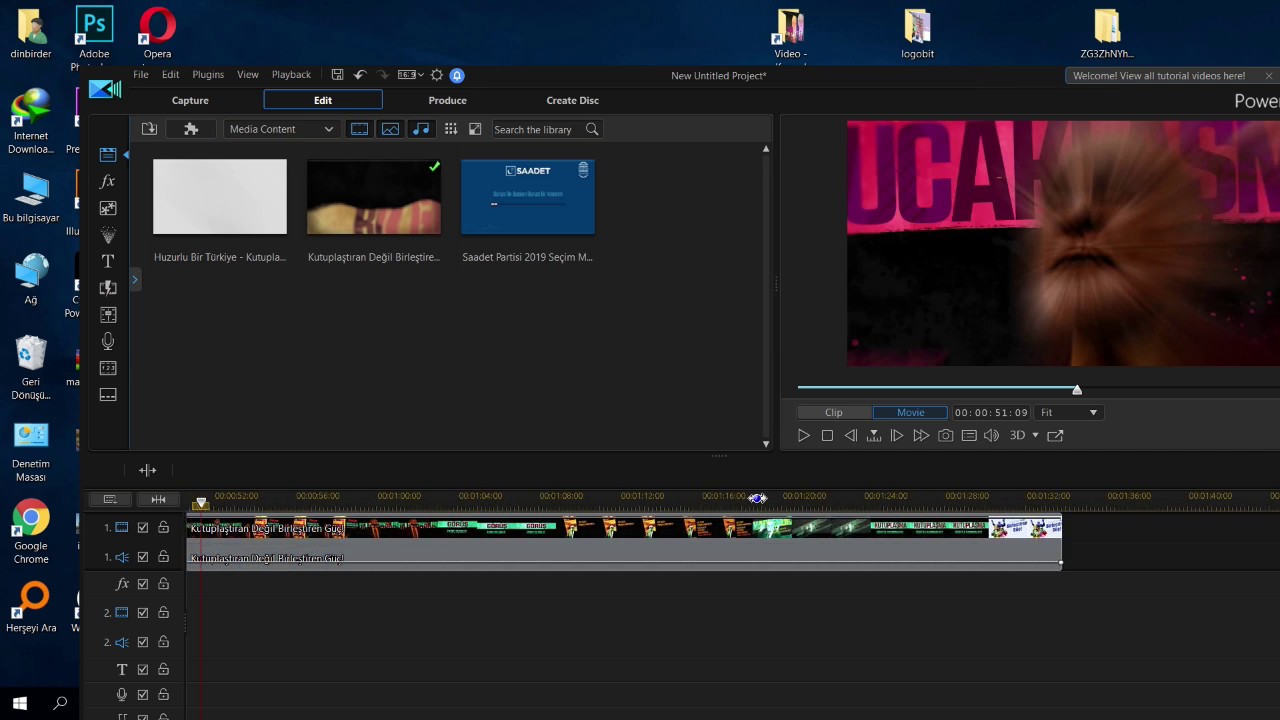Click the library menu expand icon
This screenshot has width=1280, height=720.
coord(475,129)
